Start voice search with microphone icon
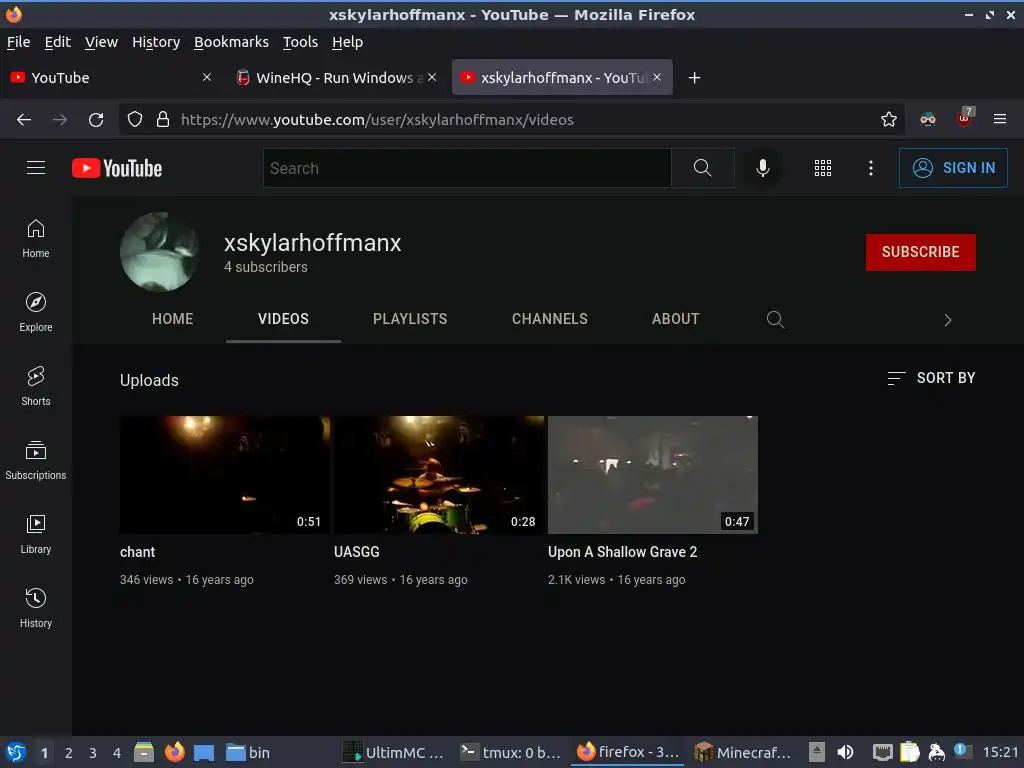The height and width of the screenshot is (768, 1024). point(762,168)
